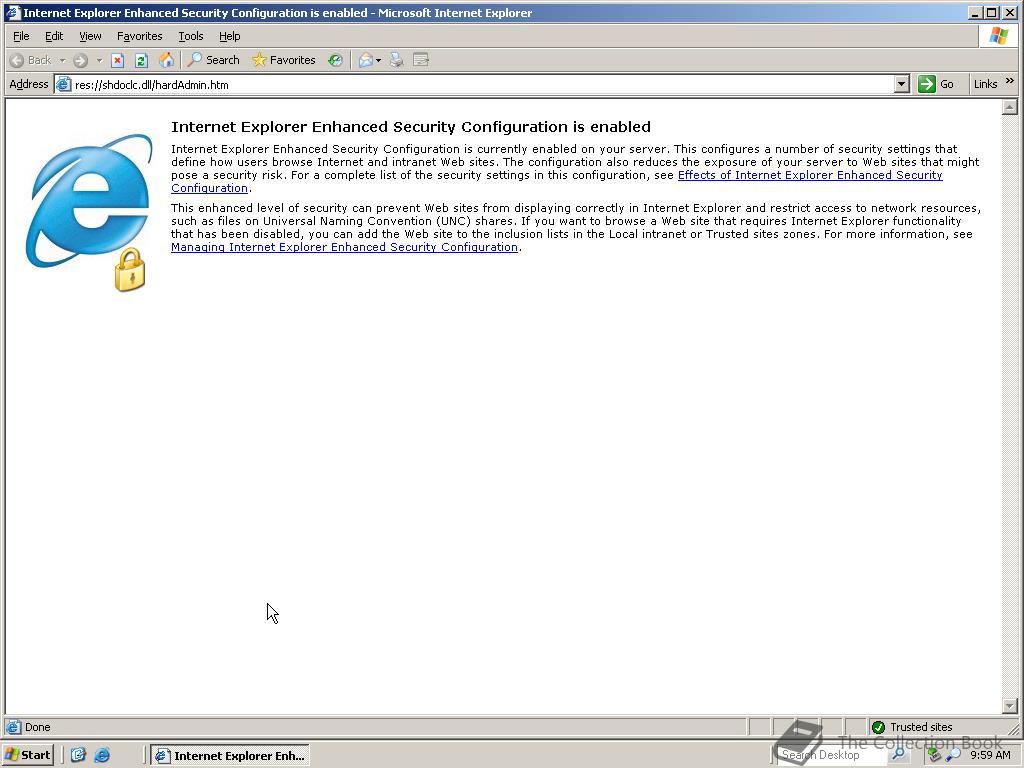Open the Forward history dropdown arrow
Viewport: 1024px width, 768px height.
[x=99, y=60]
